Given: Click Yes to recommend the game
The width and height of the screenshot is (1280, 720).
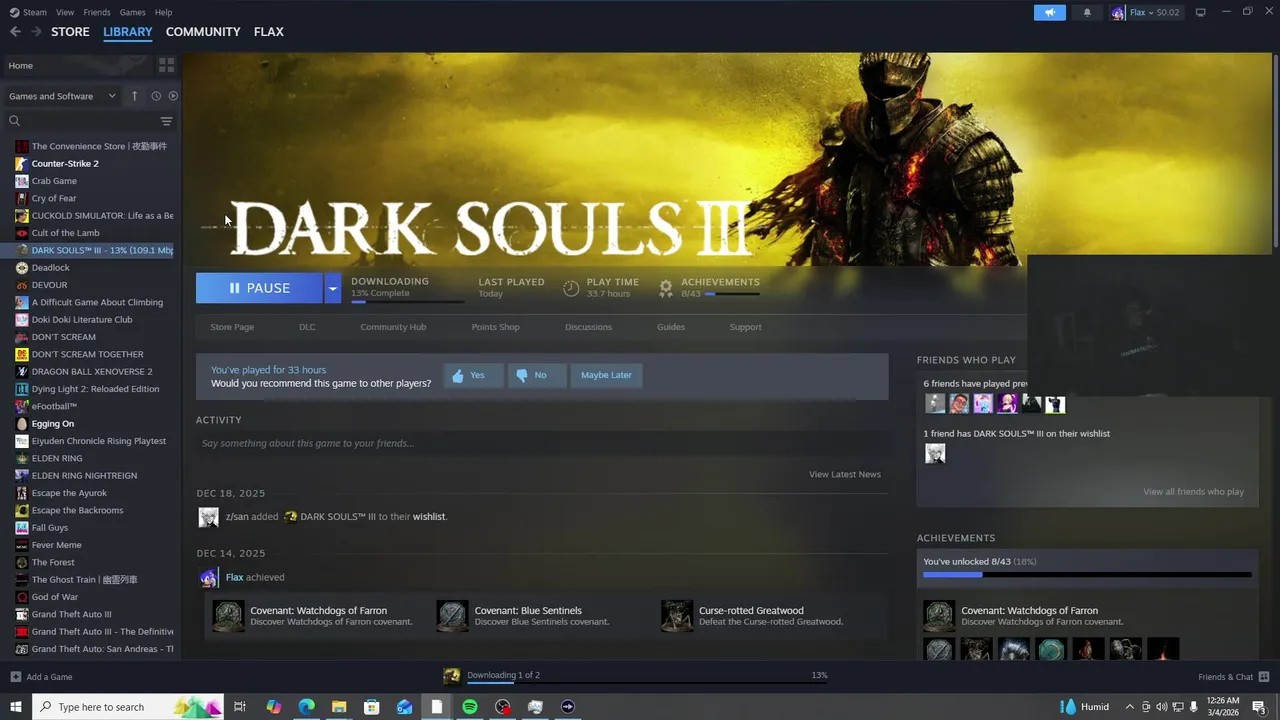Looking at the screenshot, I should point(473,375).
